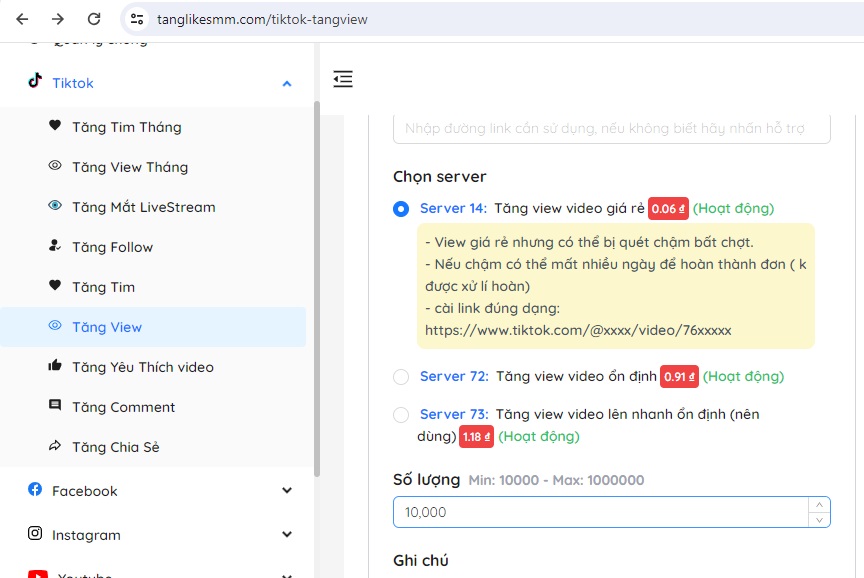This screenshot has width=864, height=578.
Task: Open the Tiktok sidebar category label
Action: [x=73, y=83]
